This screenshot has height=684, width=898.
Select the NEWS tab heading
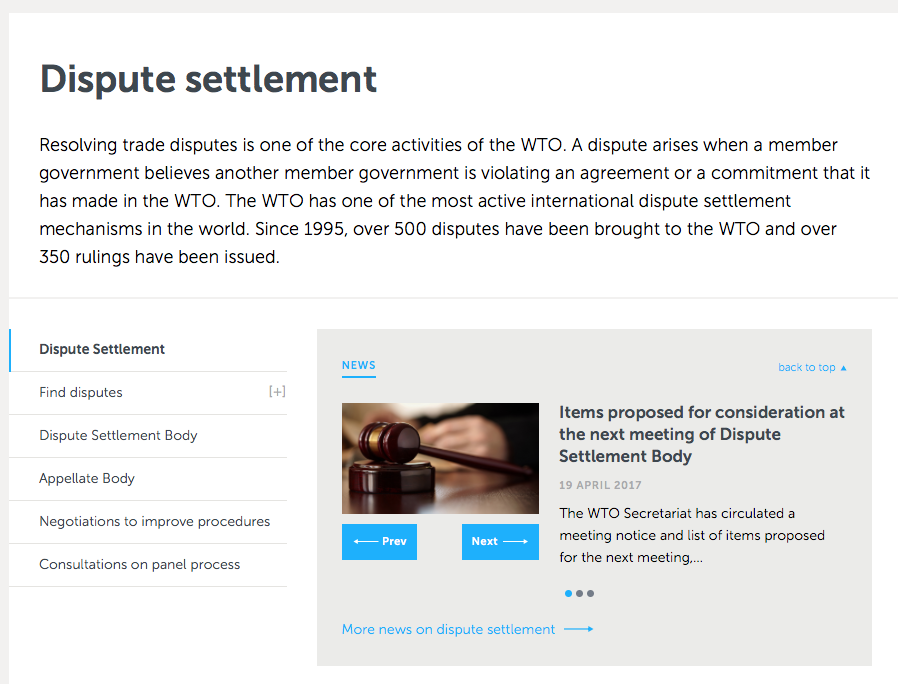pyautogui.click(x=359, y=365)
